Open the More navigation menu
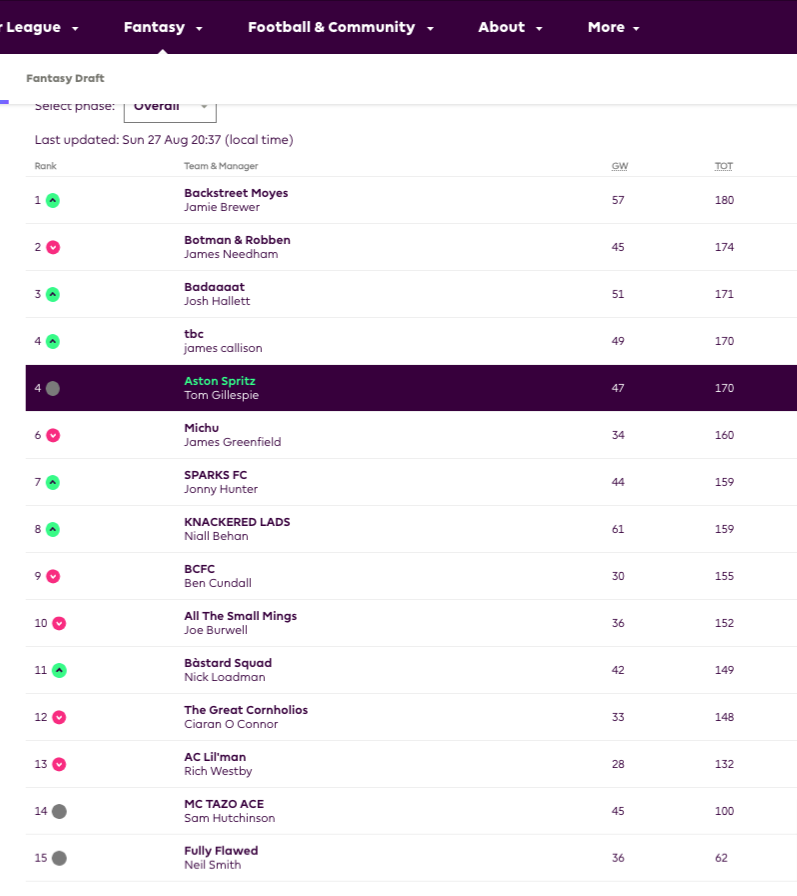Screen dimensions: 797x896 613,27
